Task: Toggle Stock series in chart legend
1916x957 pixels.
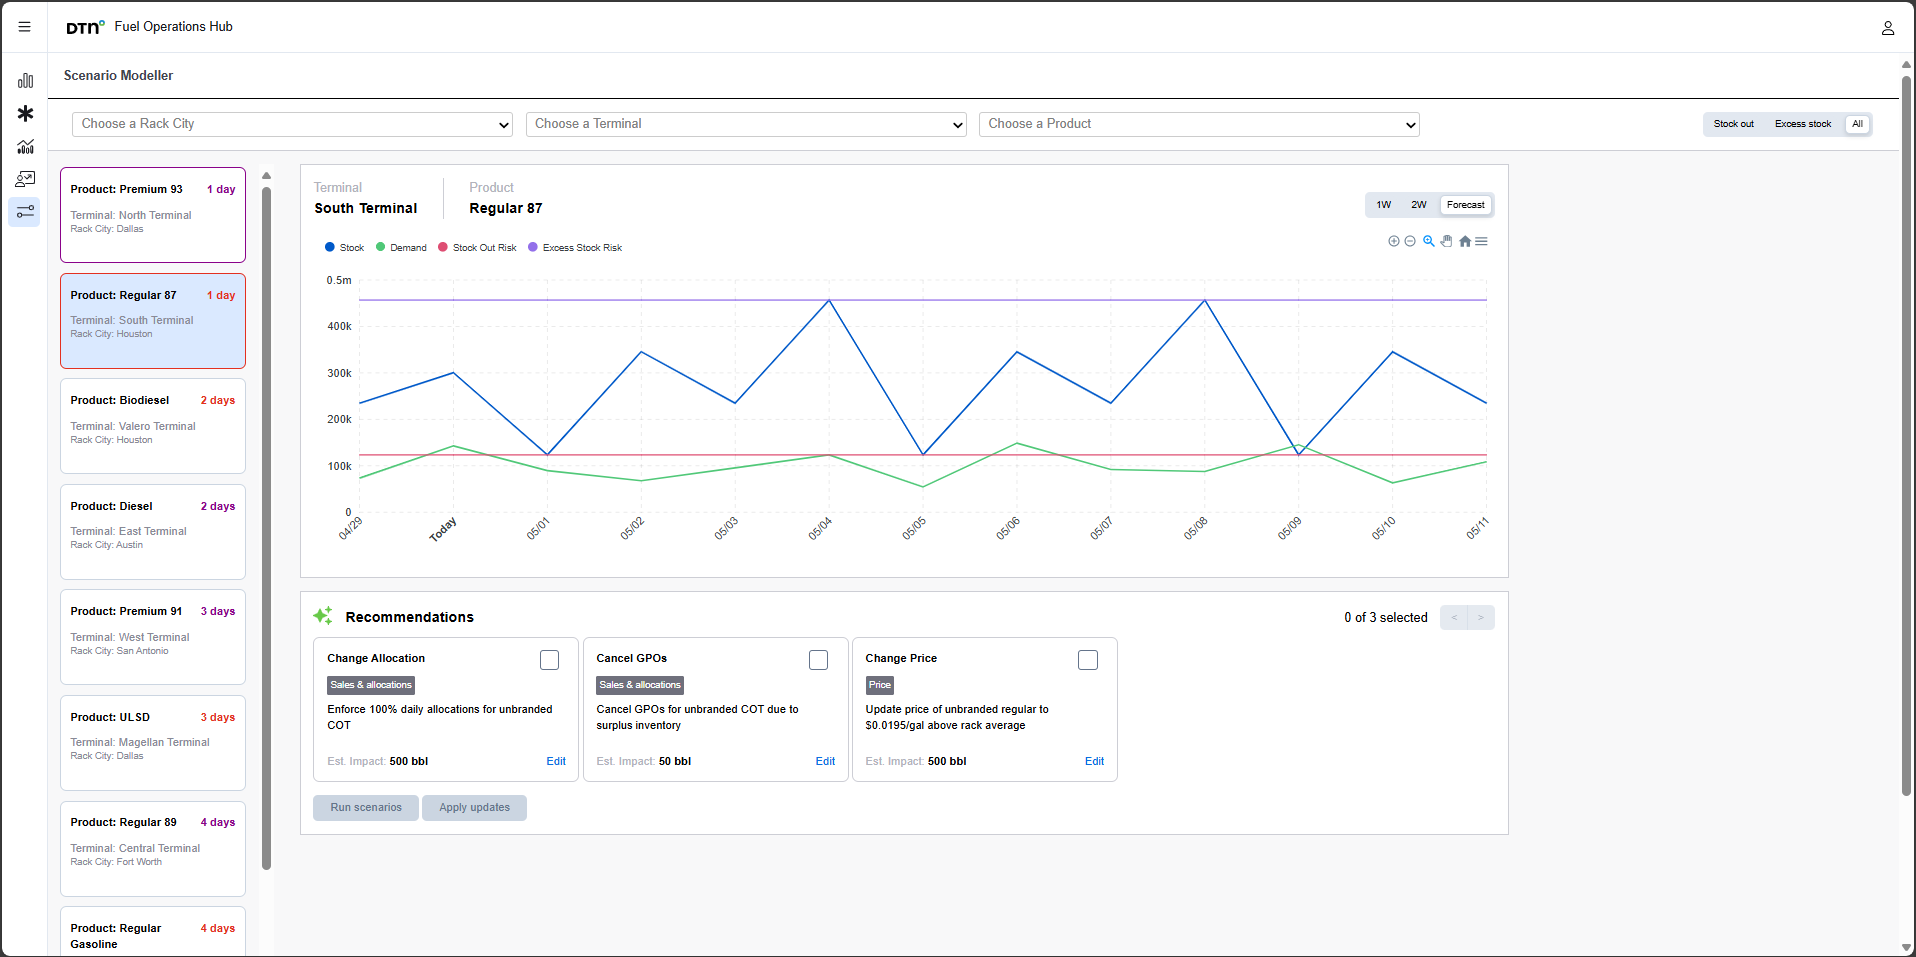Action: (344, 247)
